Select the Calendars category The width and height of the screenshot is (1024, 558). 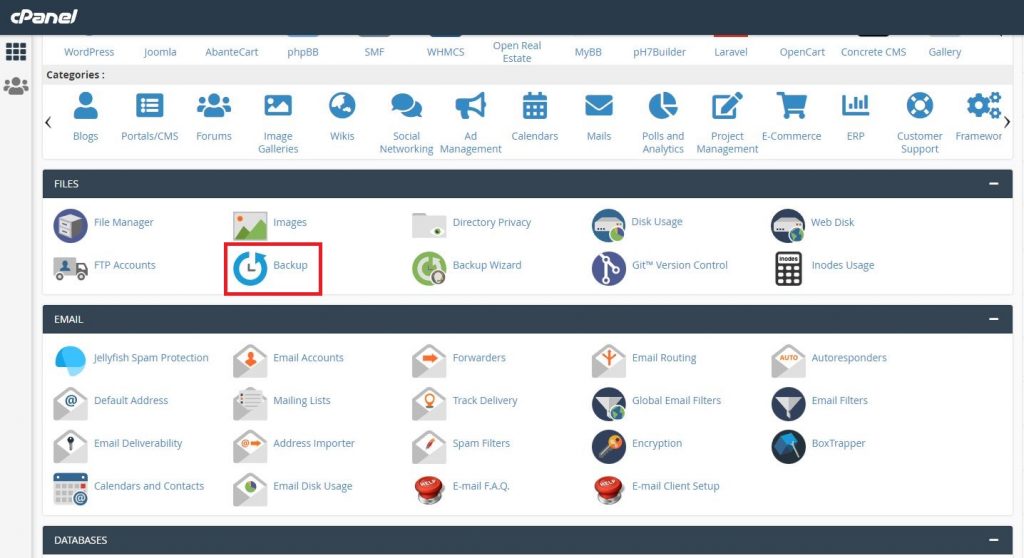(534, 117)
